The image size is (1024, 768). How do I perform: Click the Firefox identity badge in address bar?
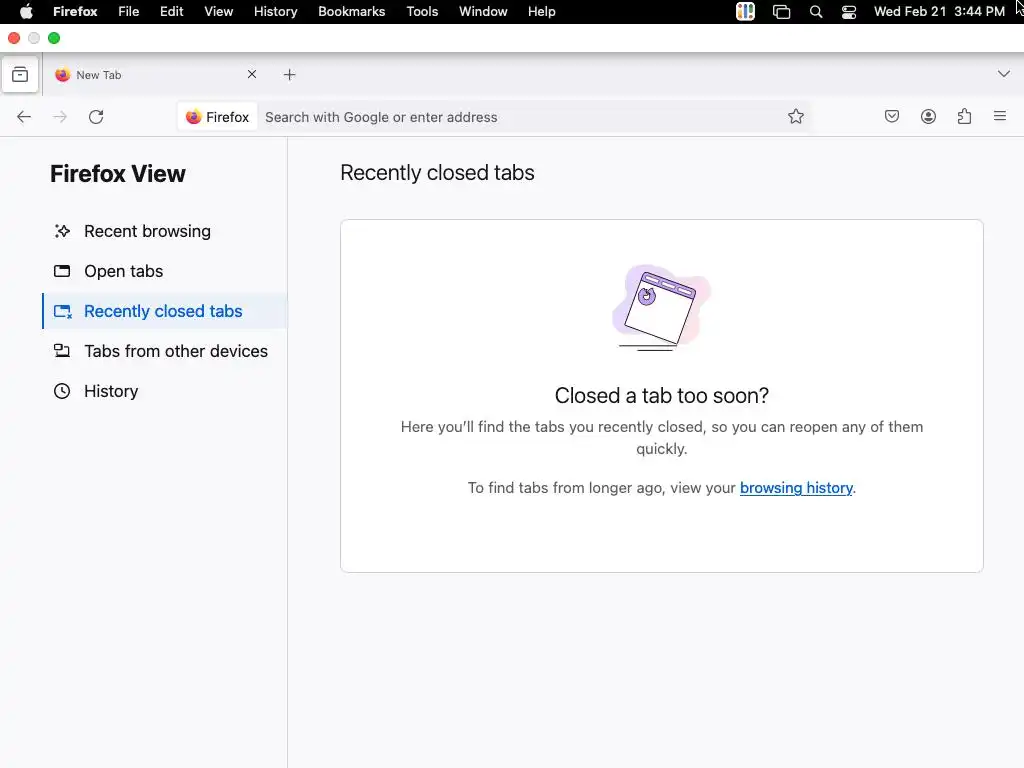[x=218, y=117]
